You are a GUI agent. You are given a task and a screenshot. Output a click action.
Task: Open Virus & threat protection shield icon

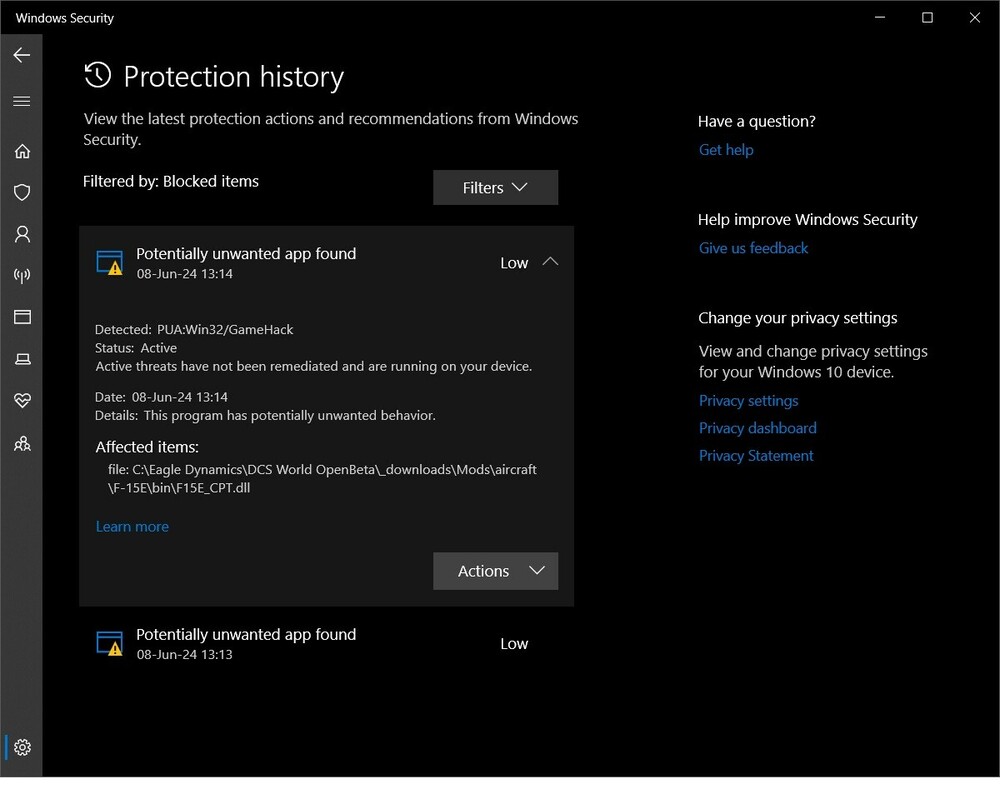click(22, 192)
